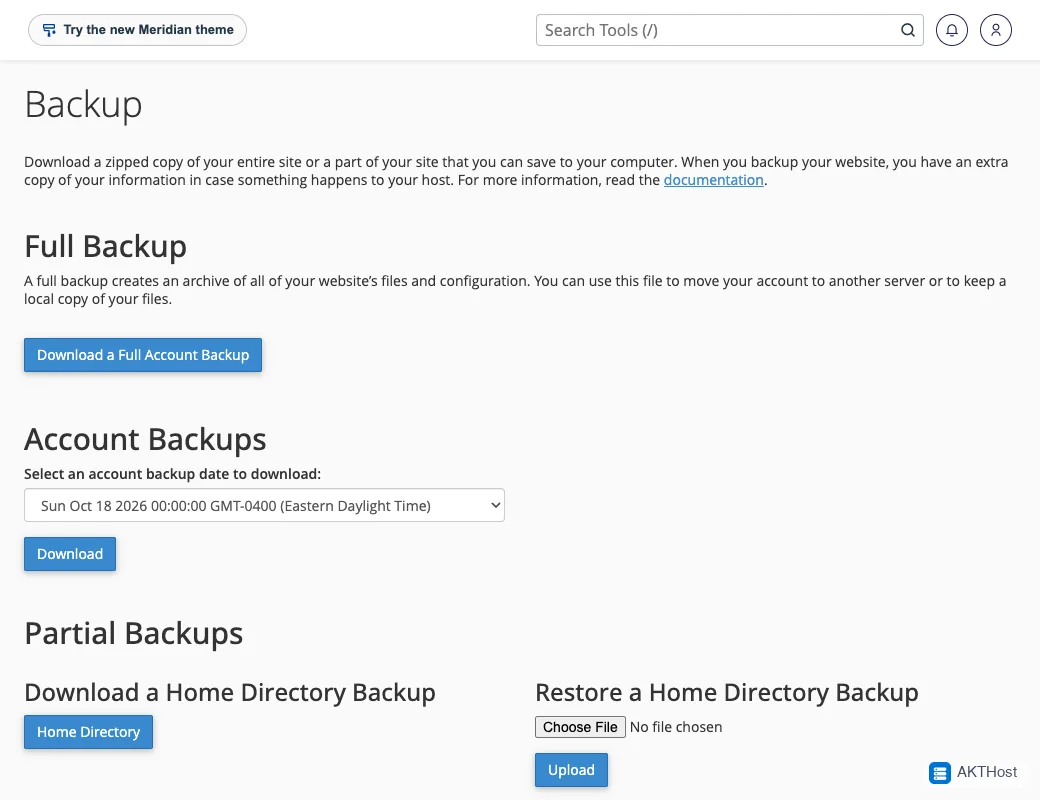Click 'Select an account backup date to download' label
Viewport: 1040px width, 800px height.
point(172,474)
